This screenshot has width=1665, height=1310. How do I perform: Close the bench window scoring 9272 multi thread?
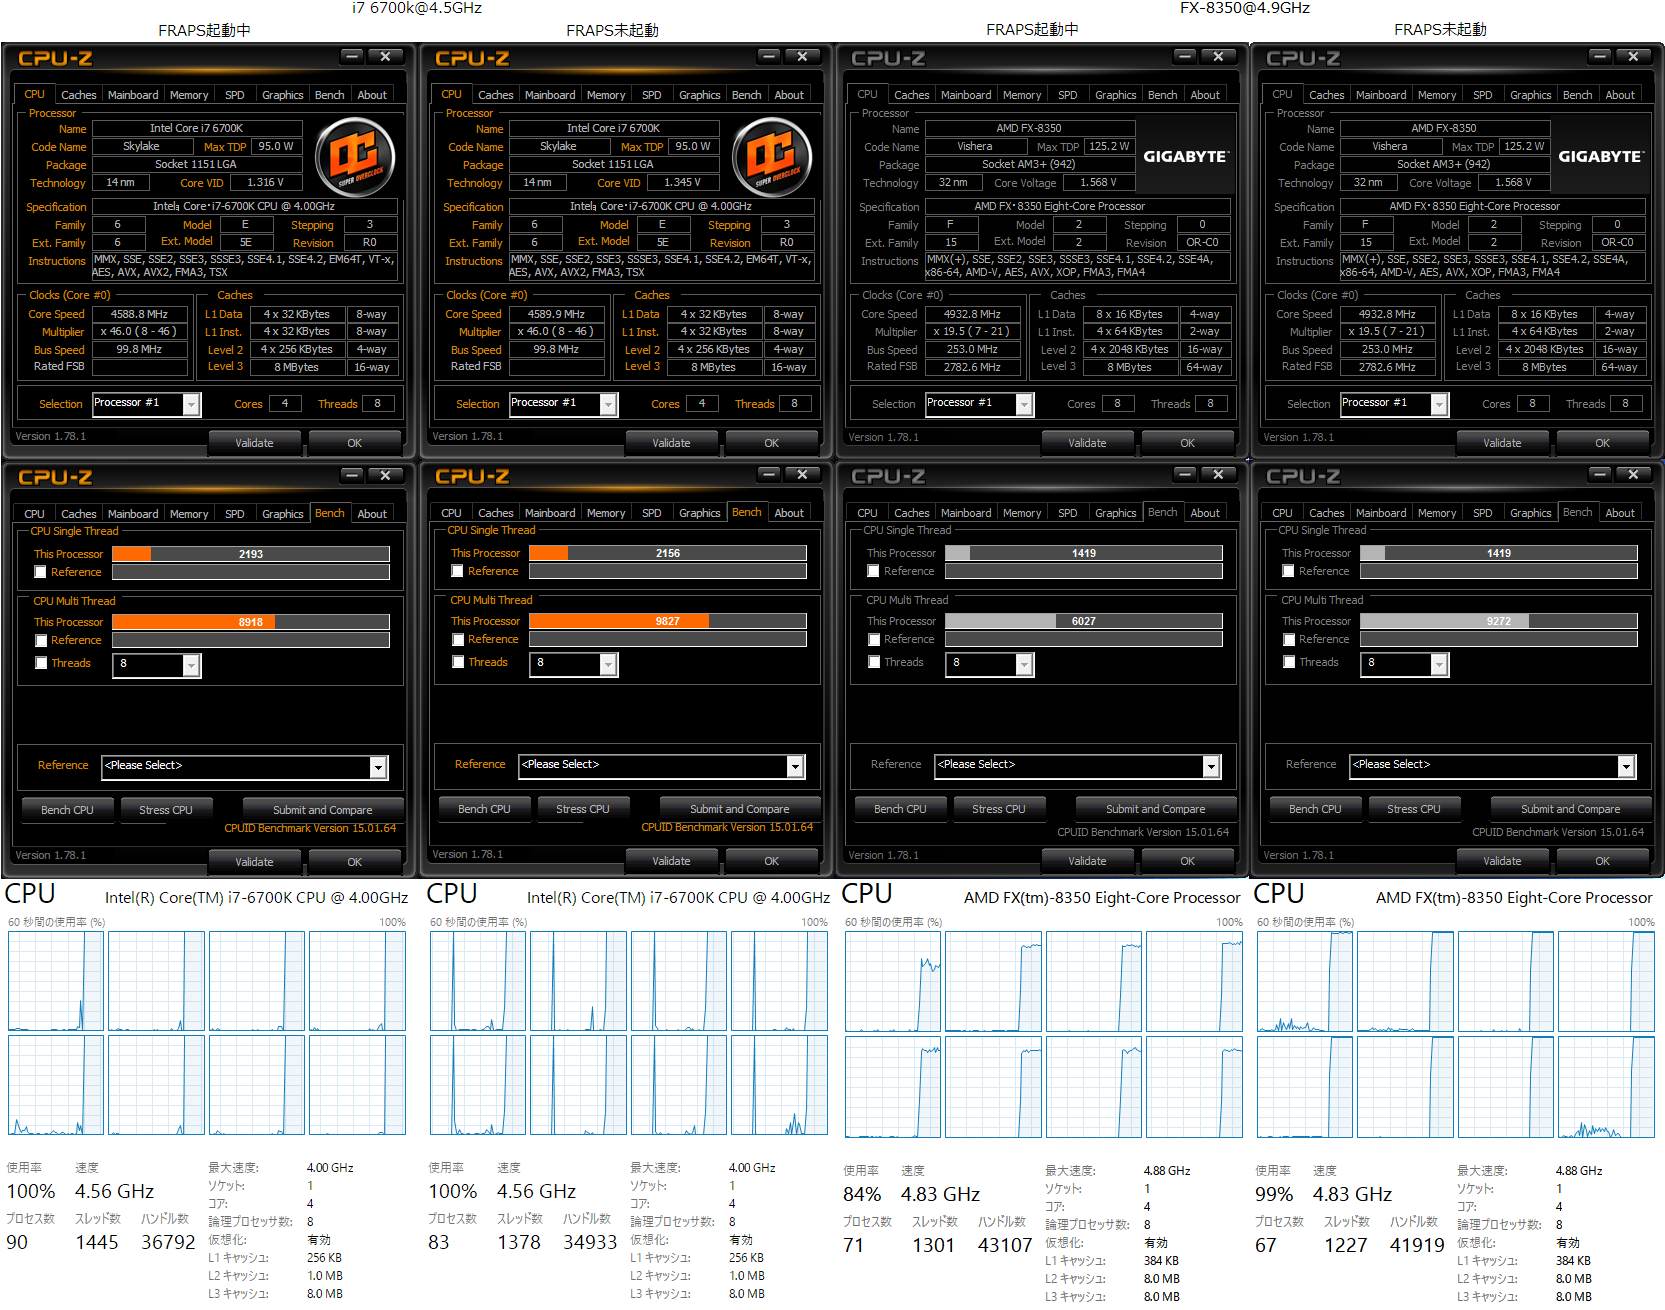[x=1633, y=474]
